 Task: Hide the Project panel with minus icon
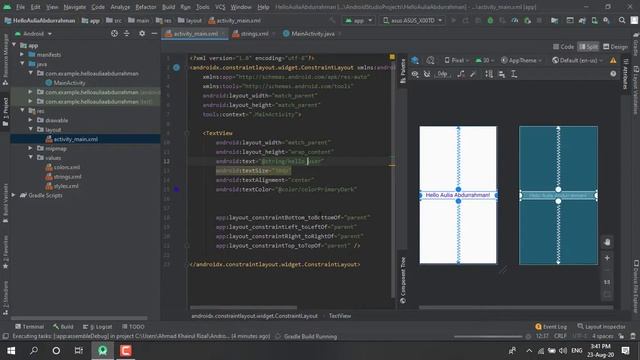coord(154,33)
